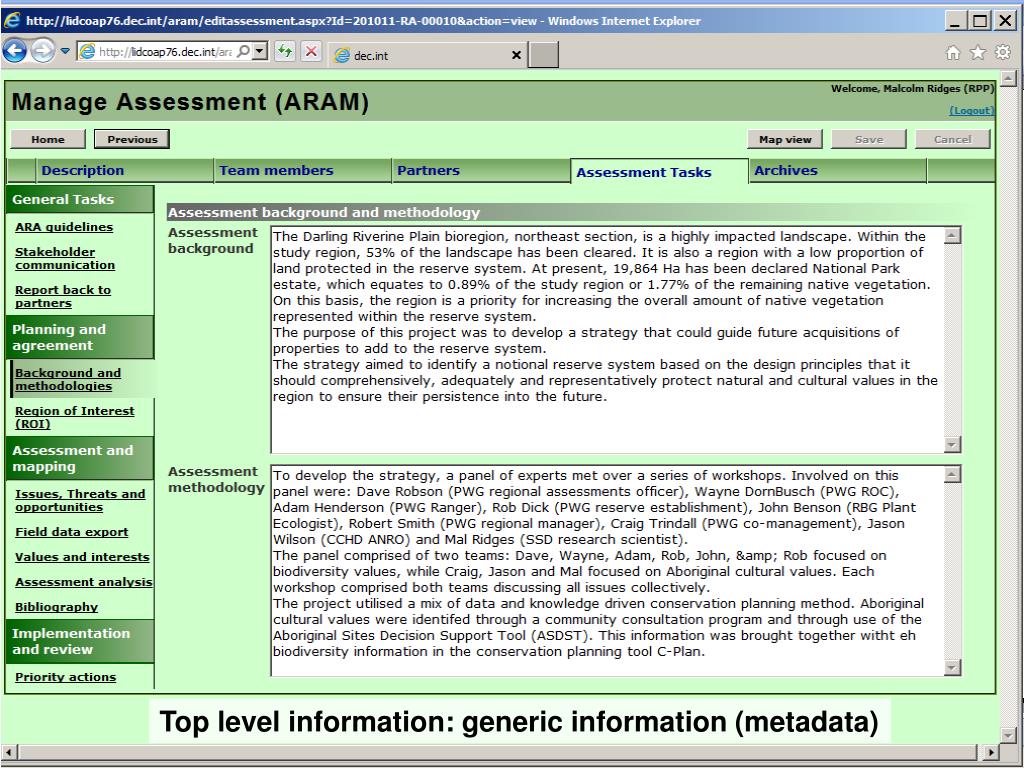Open Map view
1024x768 pixels.
(x=785, y=139)
